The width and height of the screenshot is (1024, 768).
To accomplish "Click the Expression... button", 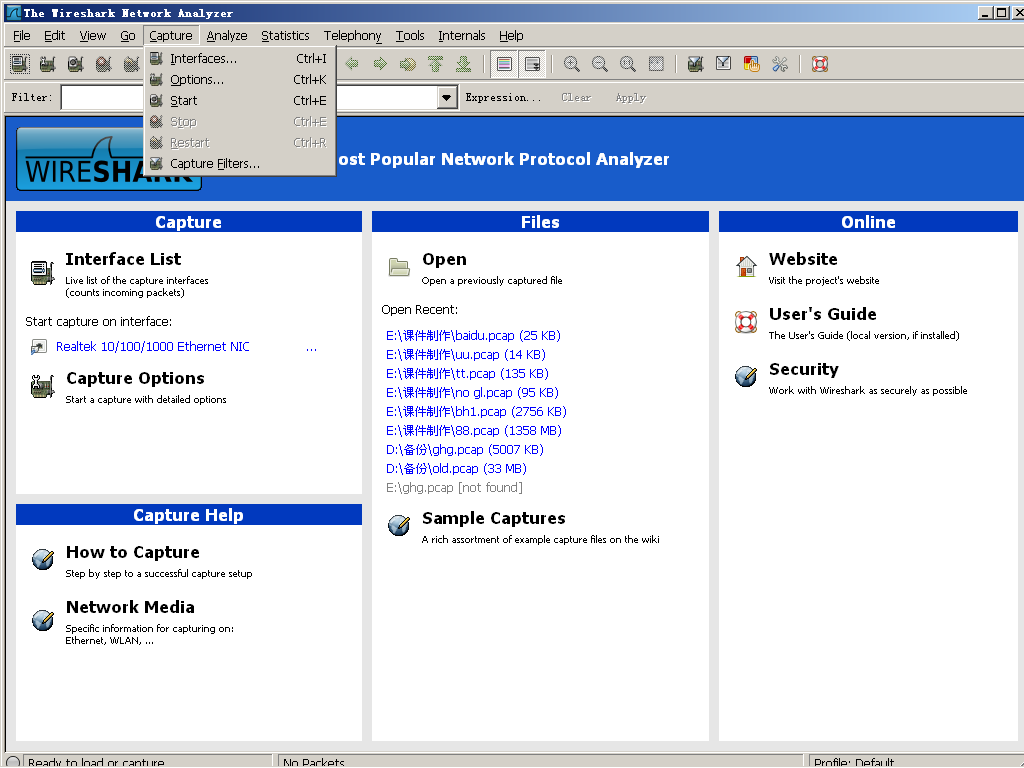I will tap(503, 98).
